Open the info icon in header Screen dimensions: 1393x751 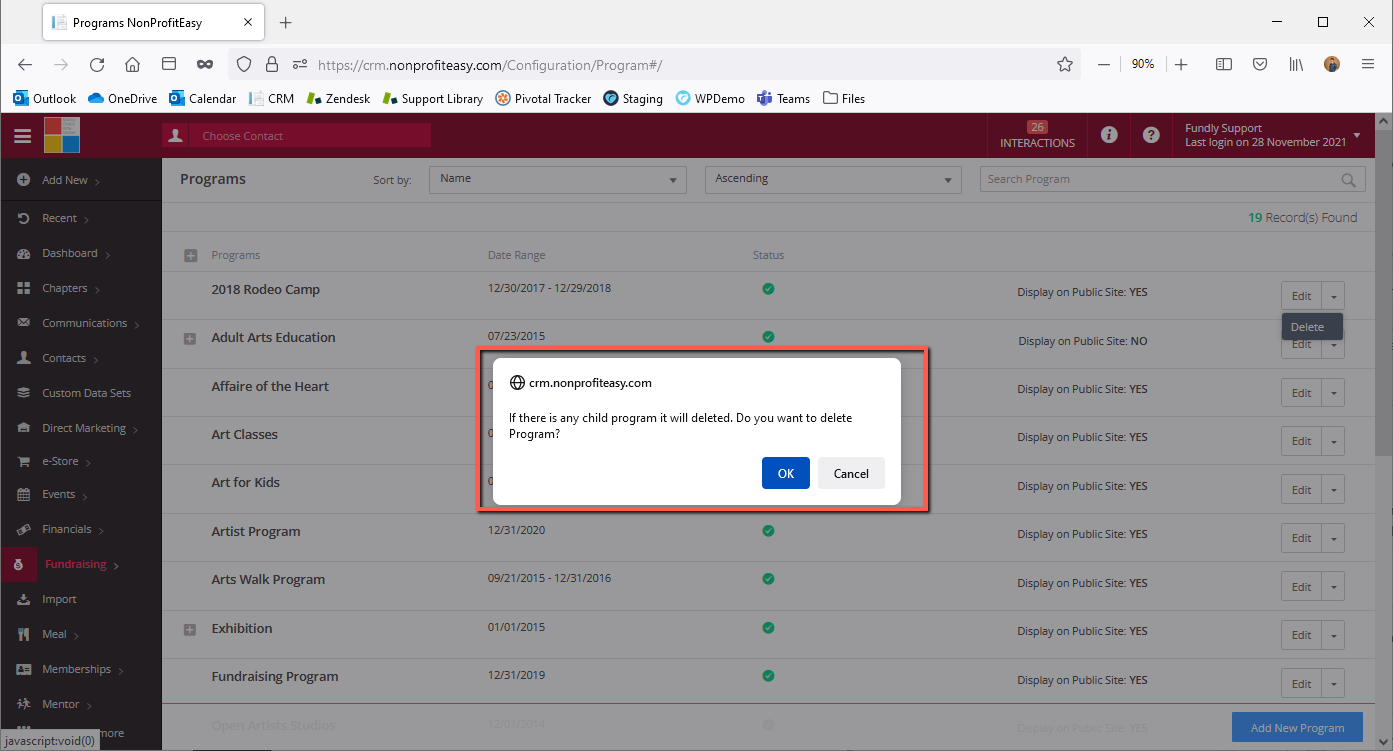click(x=1109, y=135)
